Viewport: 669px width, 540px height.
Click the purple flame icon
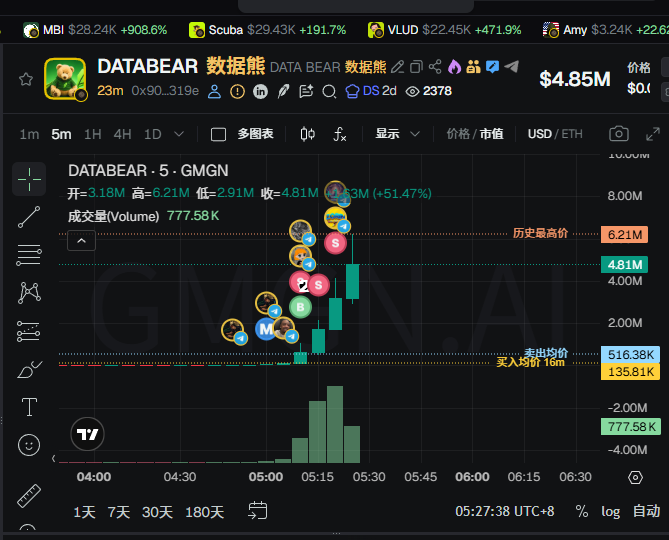pyautogui.click(x=454, y=67)
